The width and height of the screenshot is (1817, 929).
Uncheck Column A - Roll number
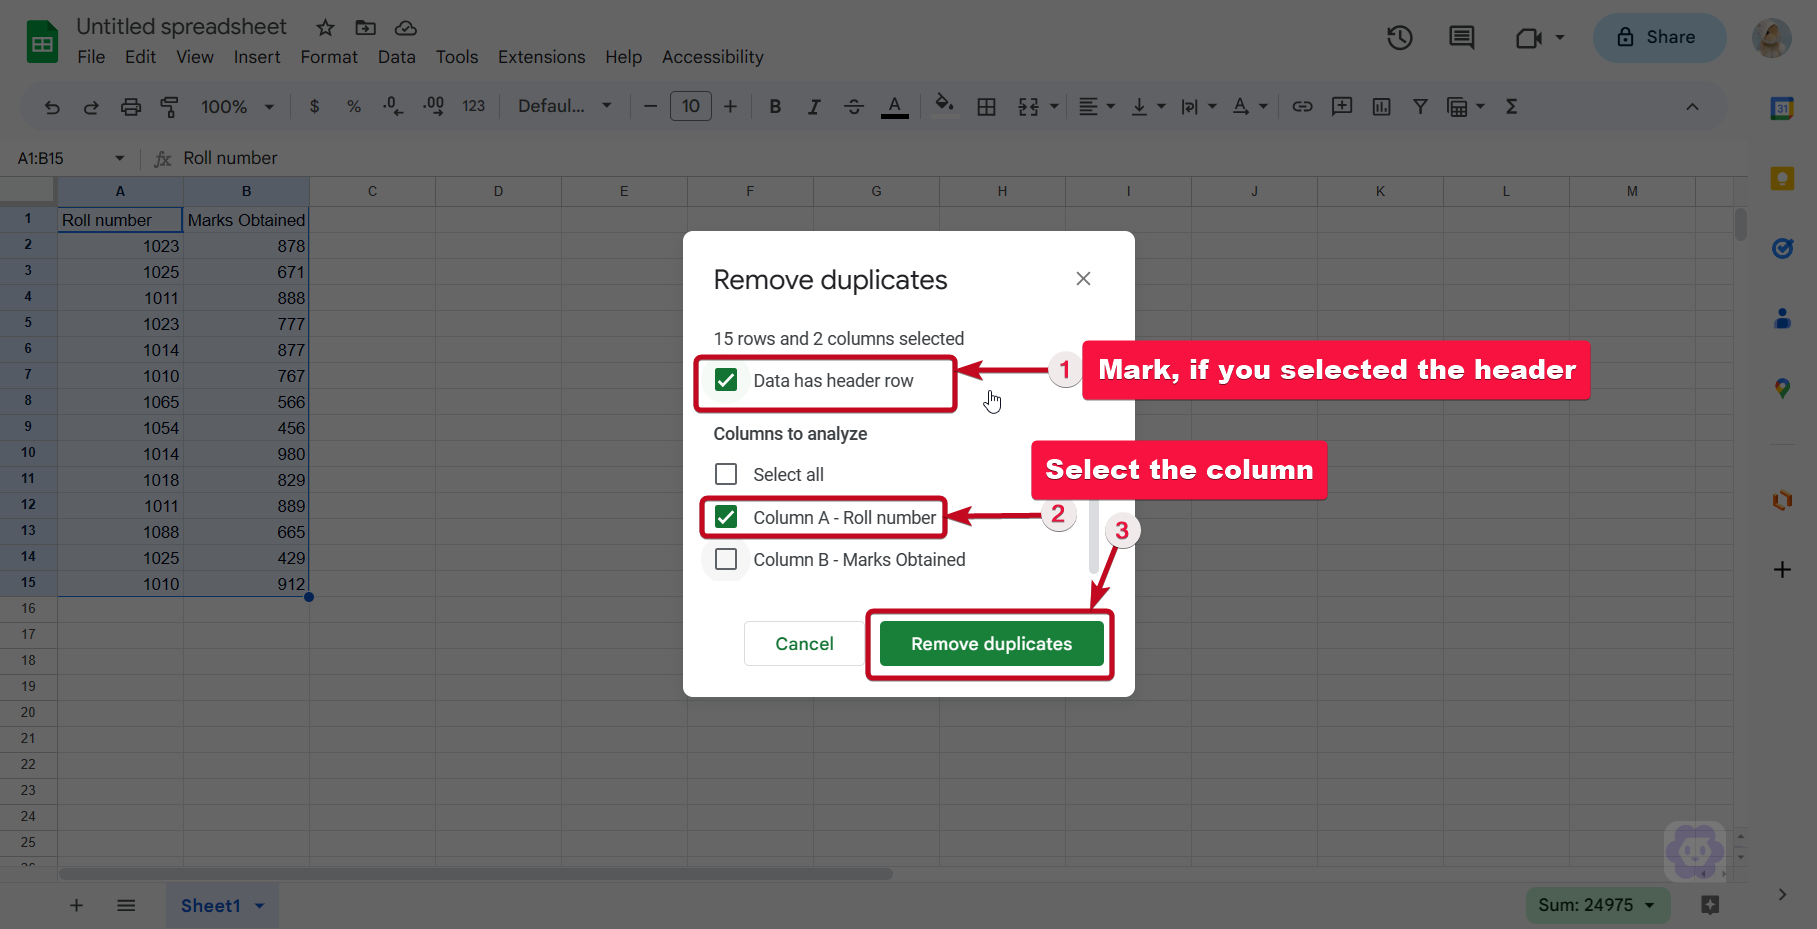click(x=726, y=517)
